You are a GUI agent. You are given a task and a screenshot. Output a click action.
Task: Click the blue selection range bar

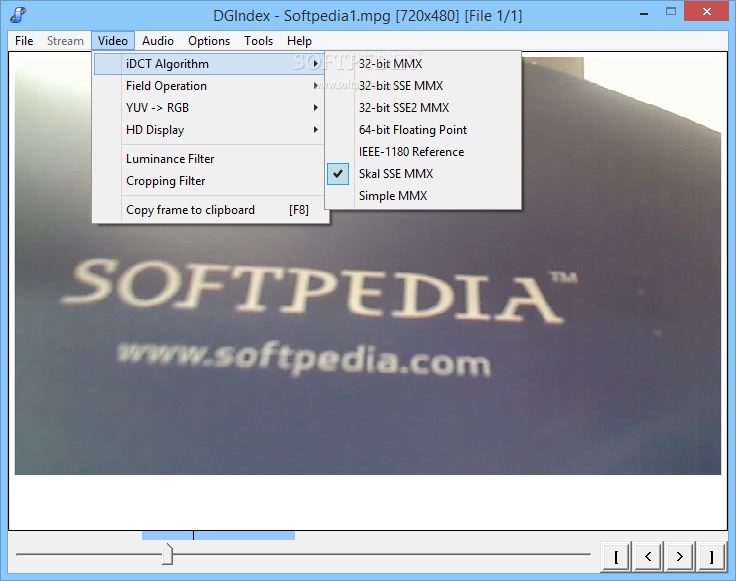218,535
